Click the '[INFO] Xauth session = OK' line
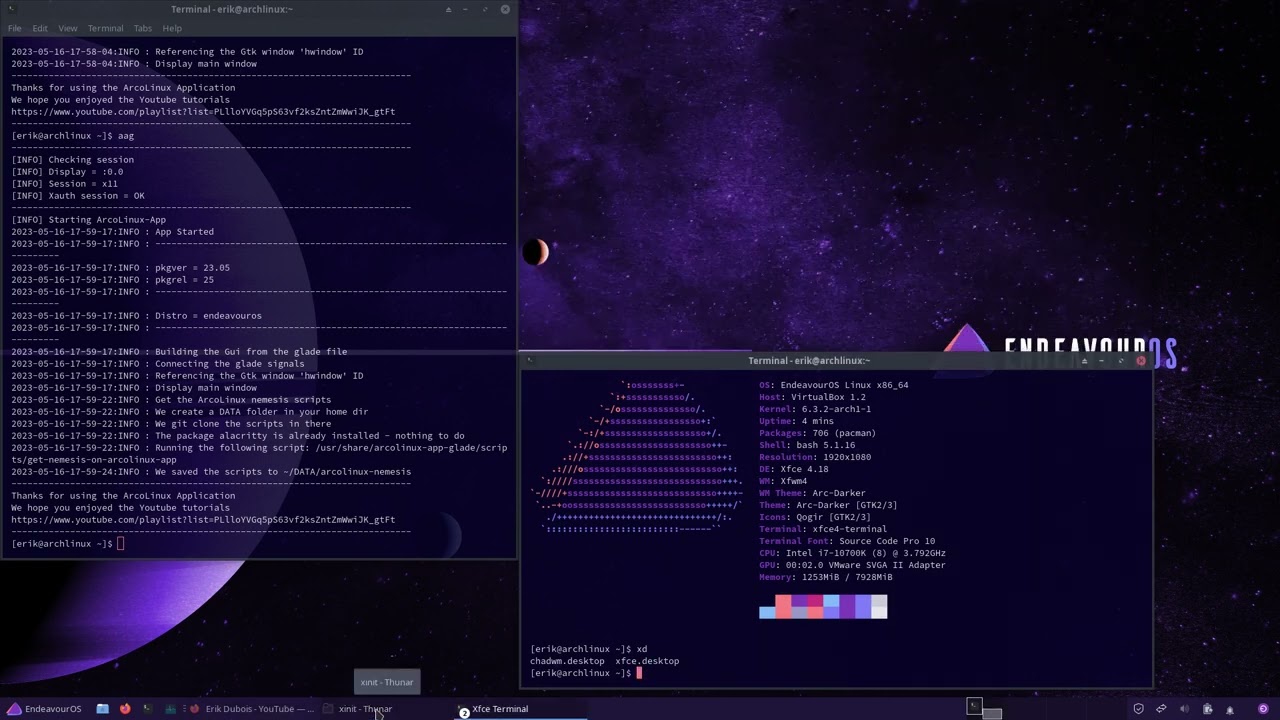Screen dimensions: 1280x720 point(78,196)
